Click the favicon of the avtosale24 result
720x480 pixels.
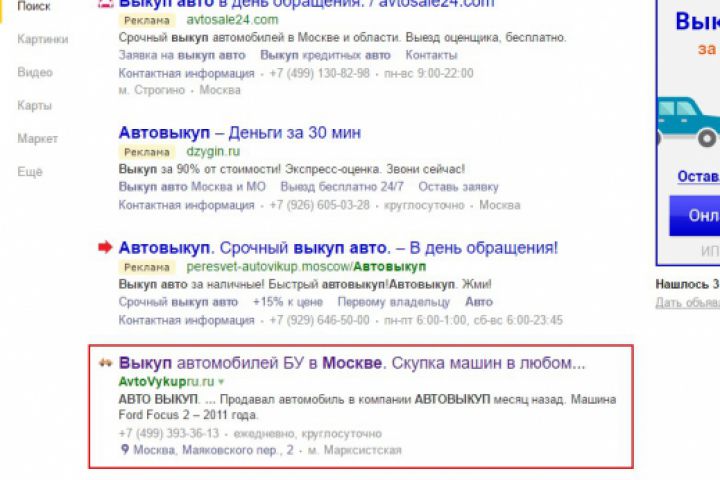106,4
